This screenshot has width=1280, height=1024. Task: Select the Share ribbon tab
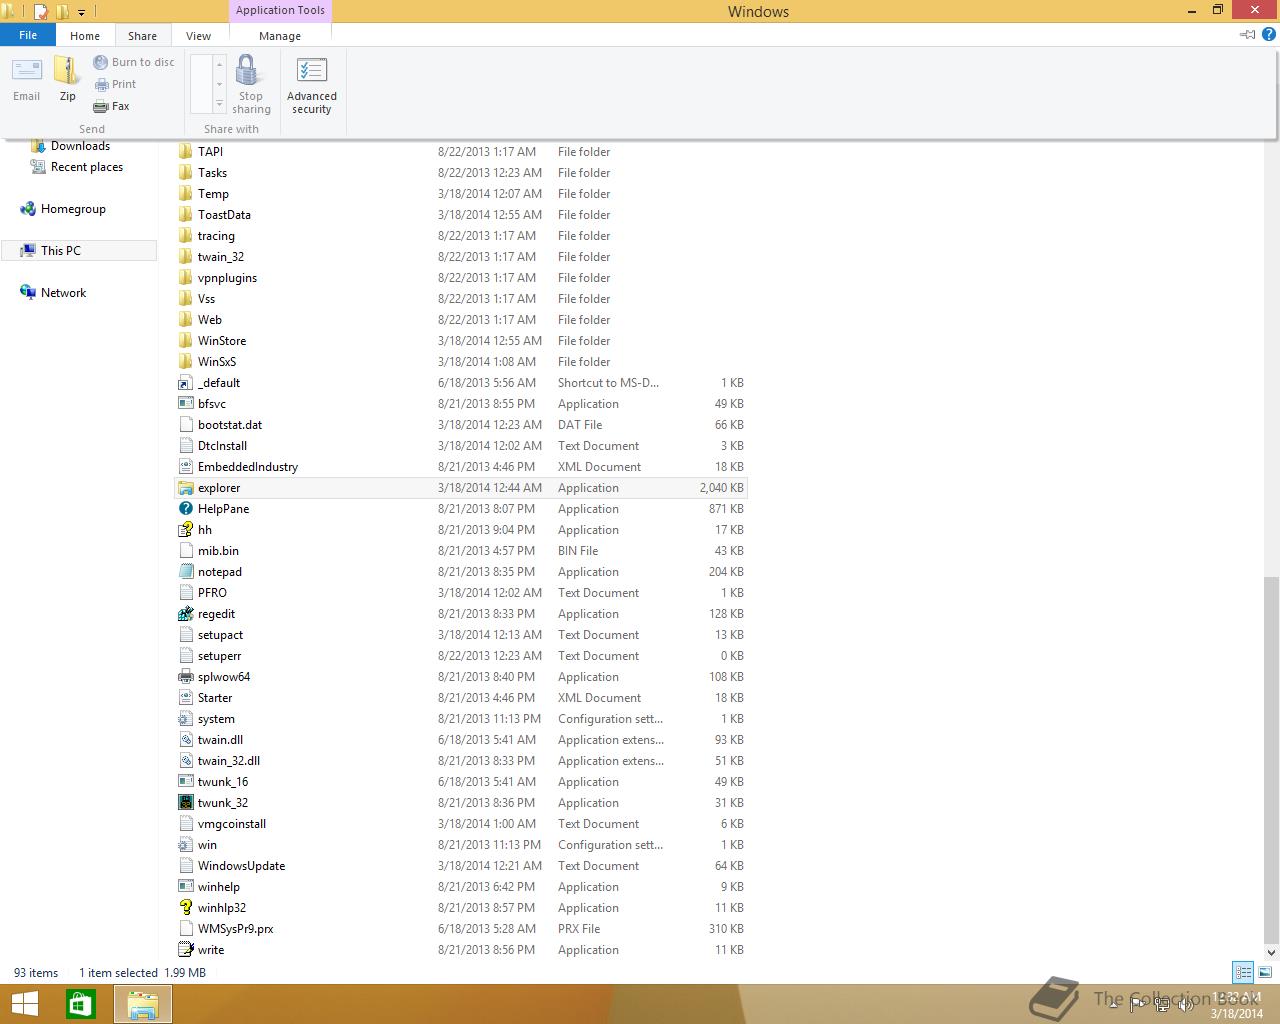pos(142,36)
